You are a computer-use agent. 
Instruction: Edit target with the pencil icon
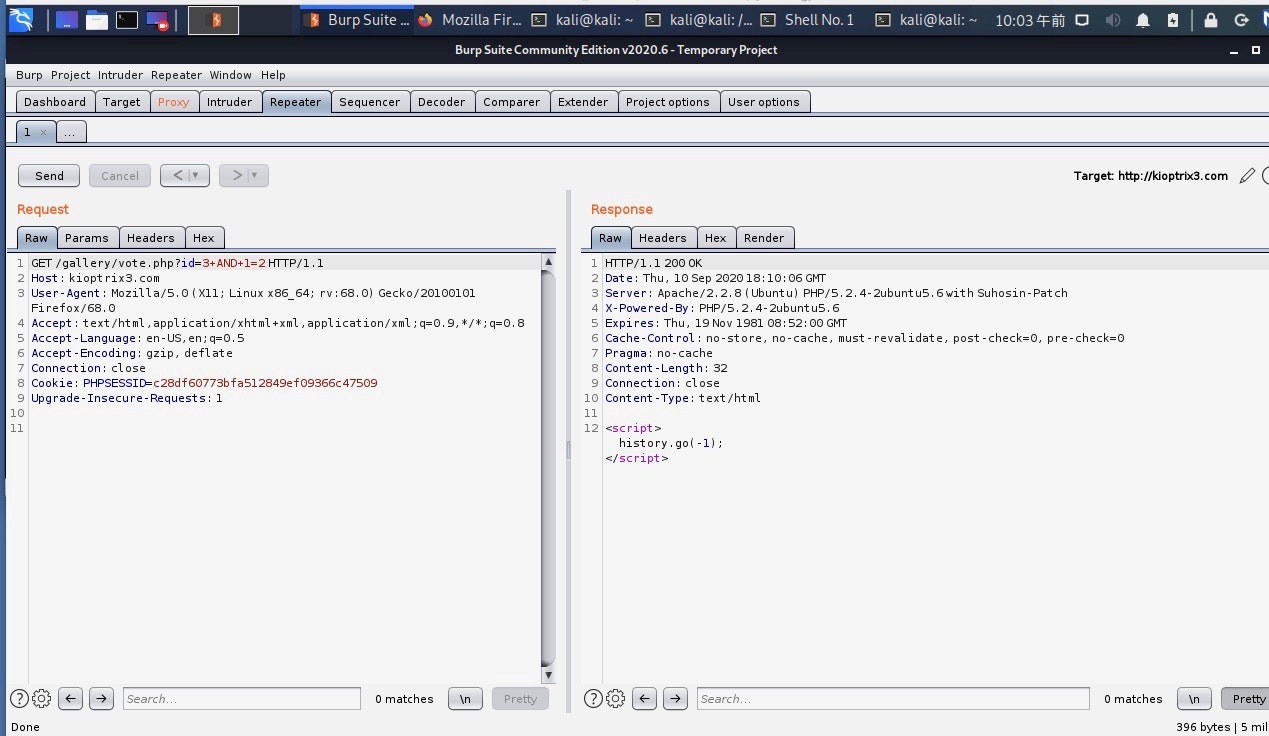[x=1246, y=176]
